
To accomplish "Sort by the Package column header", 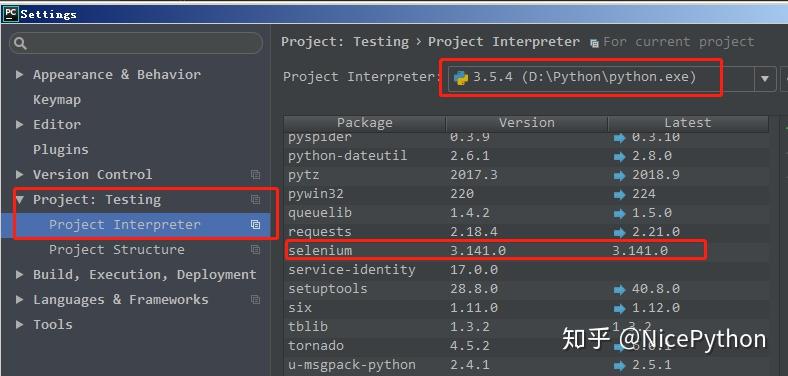I will (364, 123).
